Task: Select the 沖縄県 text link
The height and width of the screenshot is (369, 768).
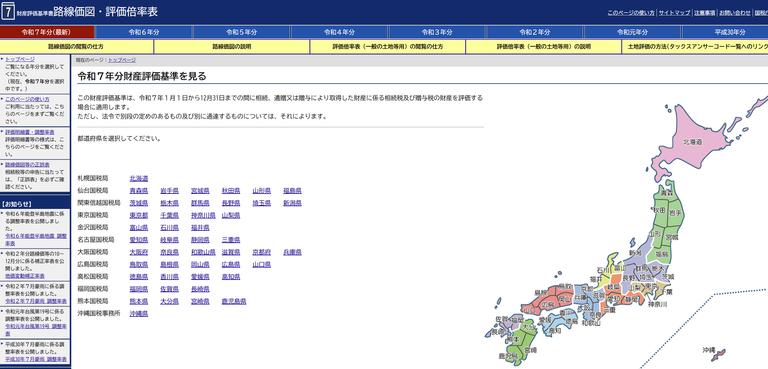Action: click(x=139, y=314)
